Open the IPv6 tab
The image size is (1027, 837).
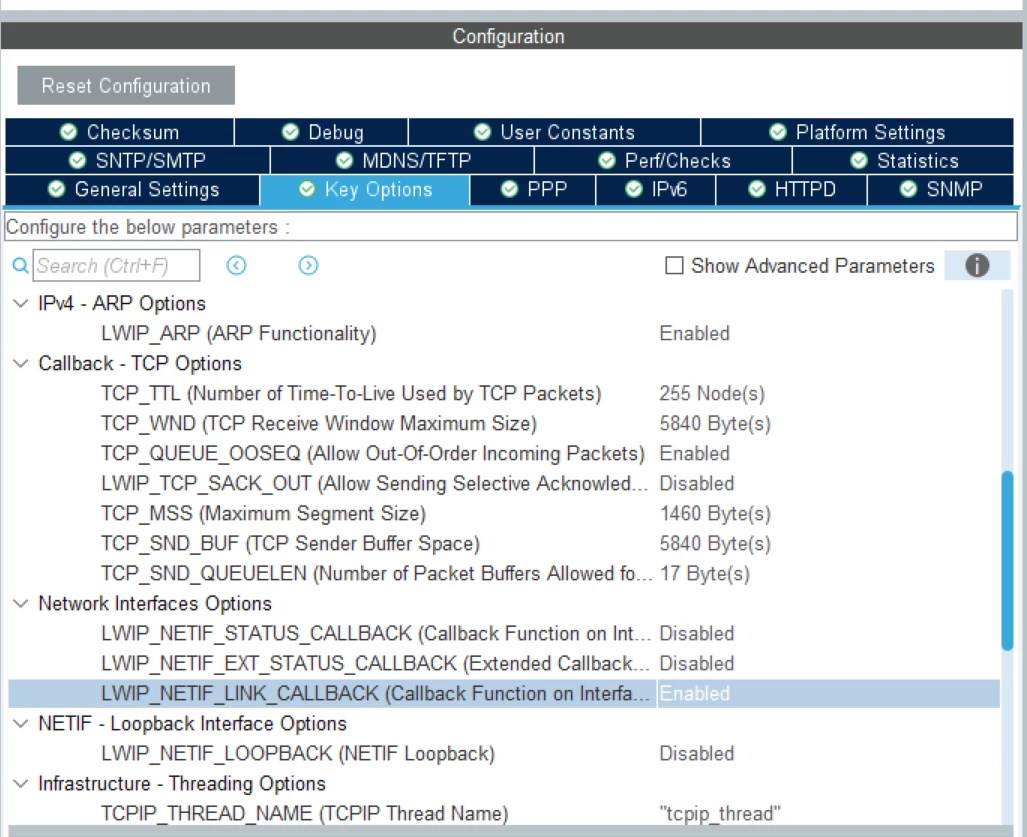(x=656, y=189)
